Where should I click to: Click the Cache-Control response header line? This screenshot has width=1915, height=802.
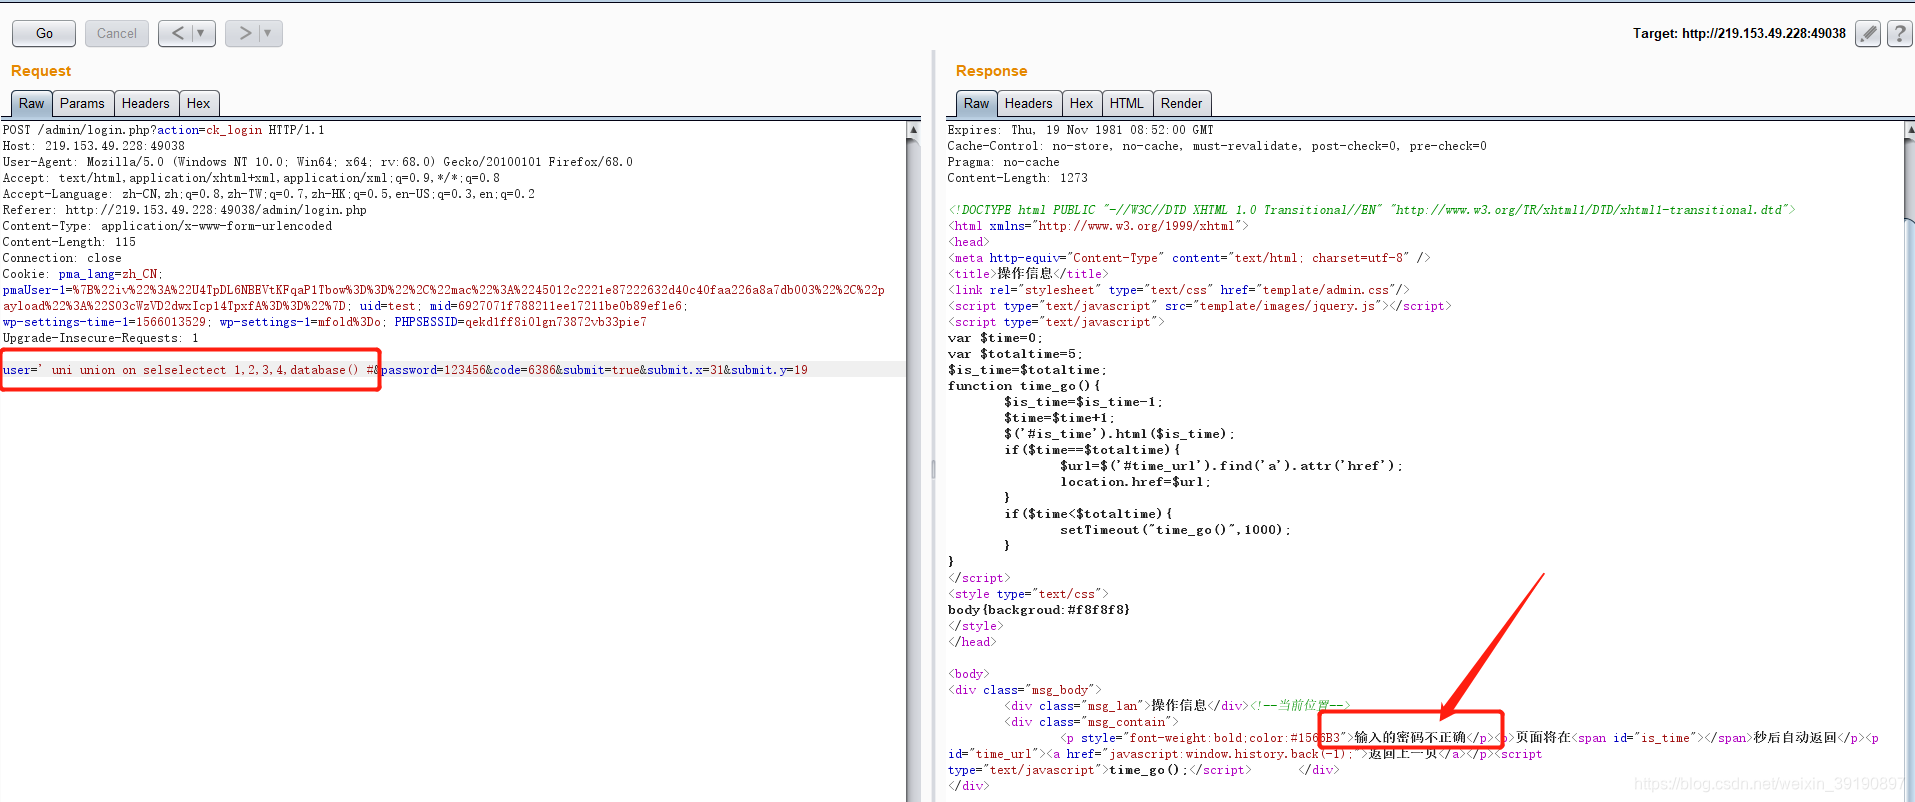coord(1217,146)
